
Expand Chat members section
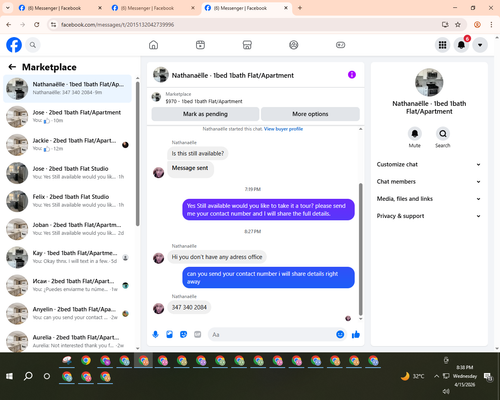point(429,182)
